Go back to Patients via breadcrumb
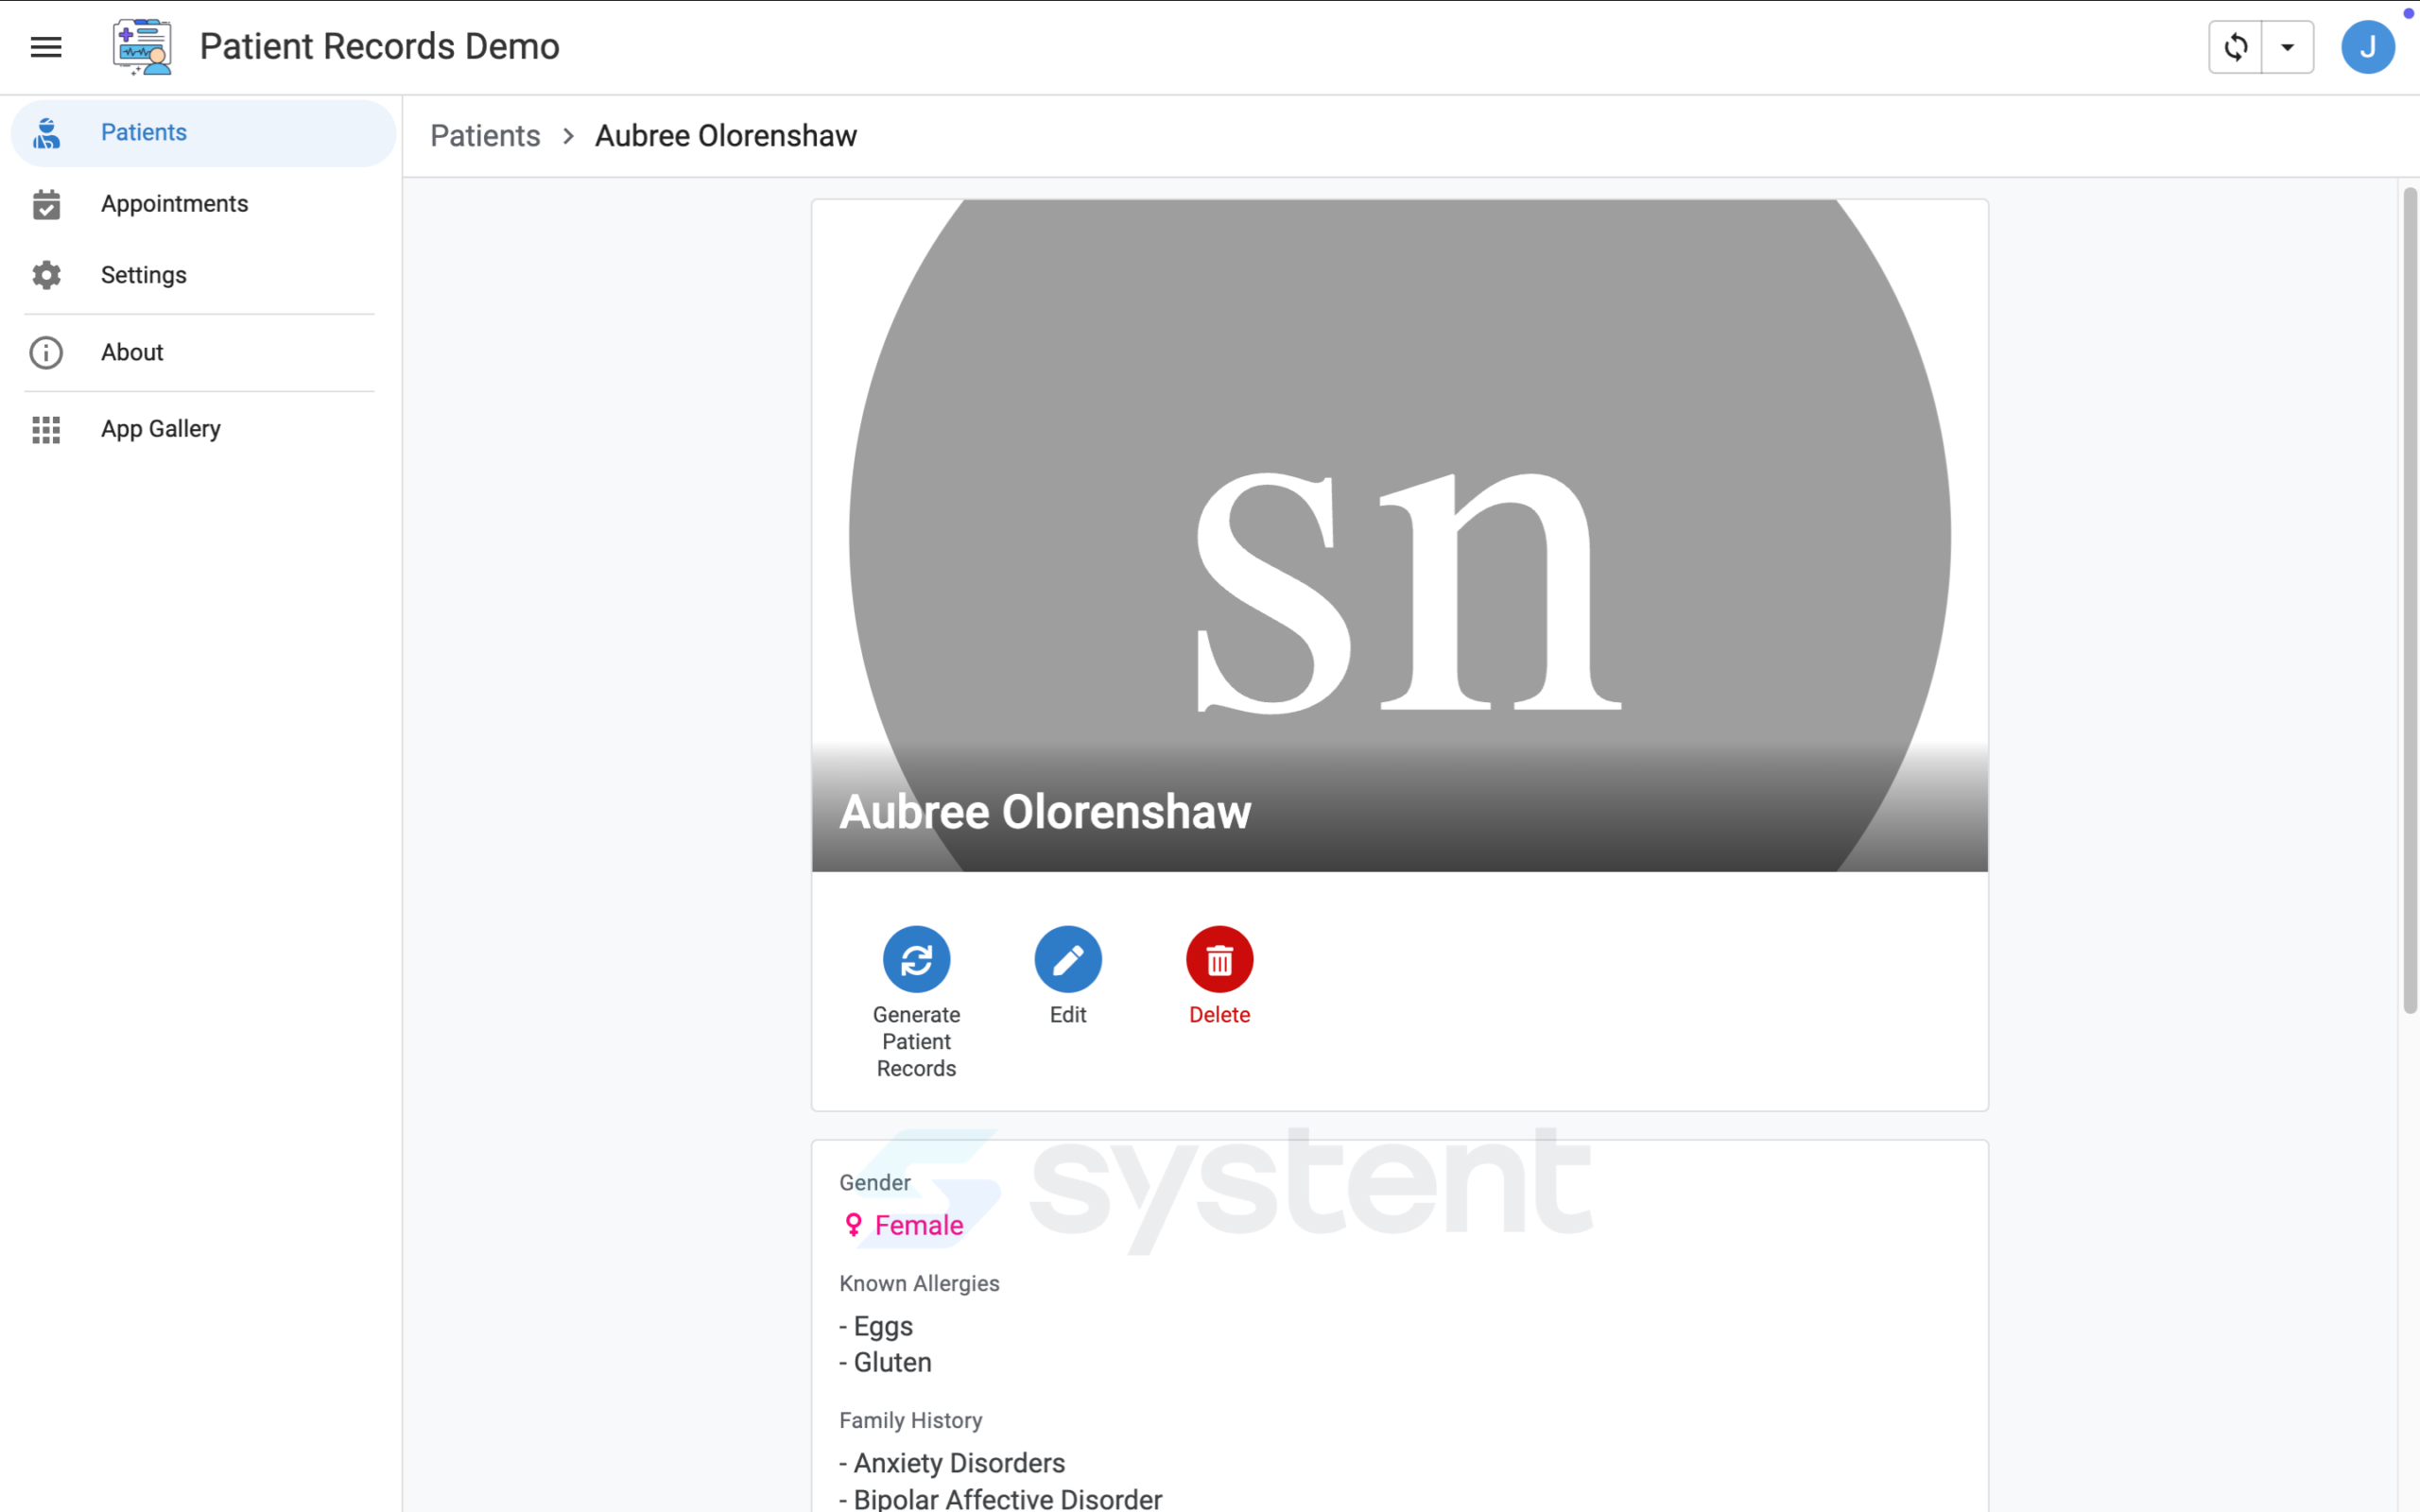This screenshot has width=2420, height=1512. [x=485, y=136]
